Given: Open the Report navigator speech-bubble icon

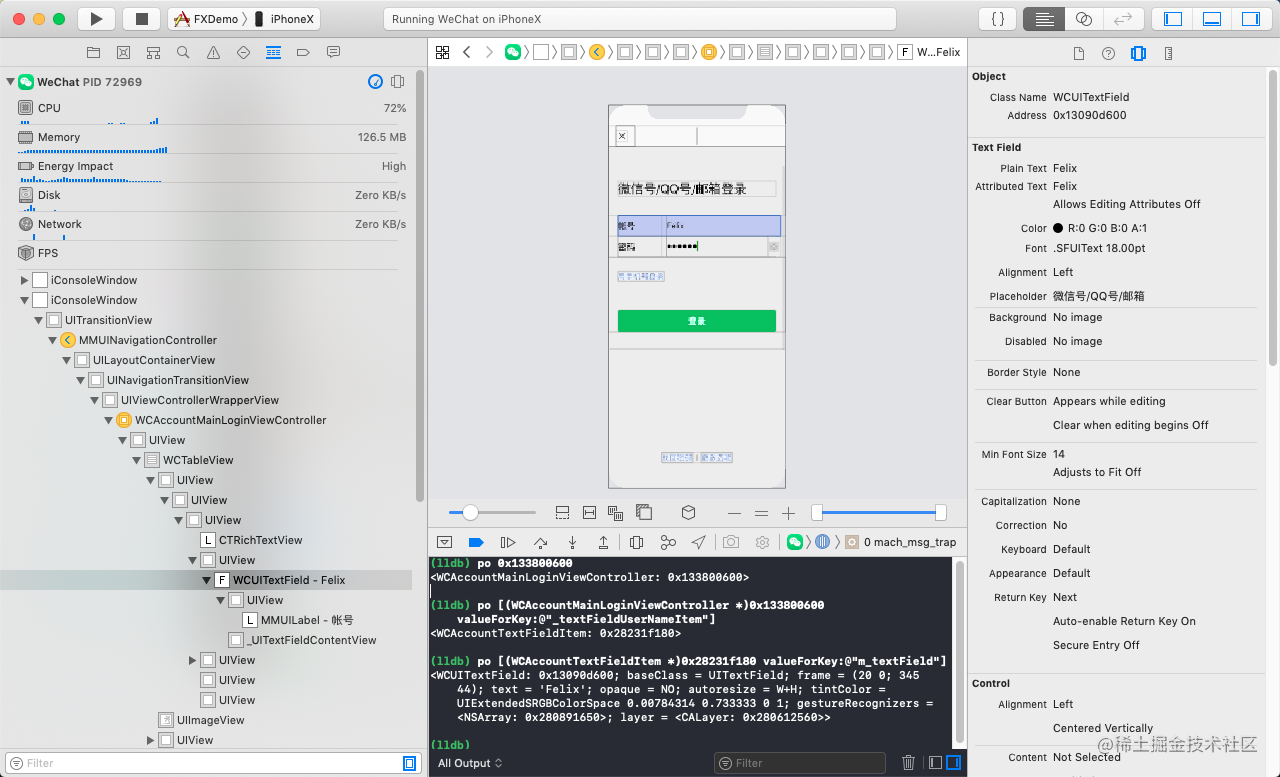Looking at the screenshot, I should [x=333, y=52].
